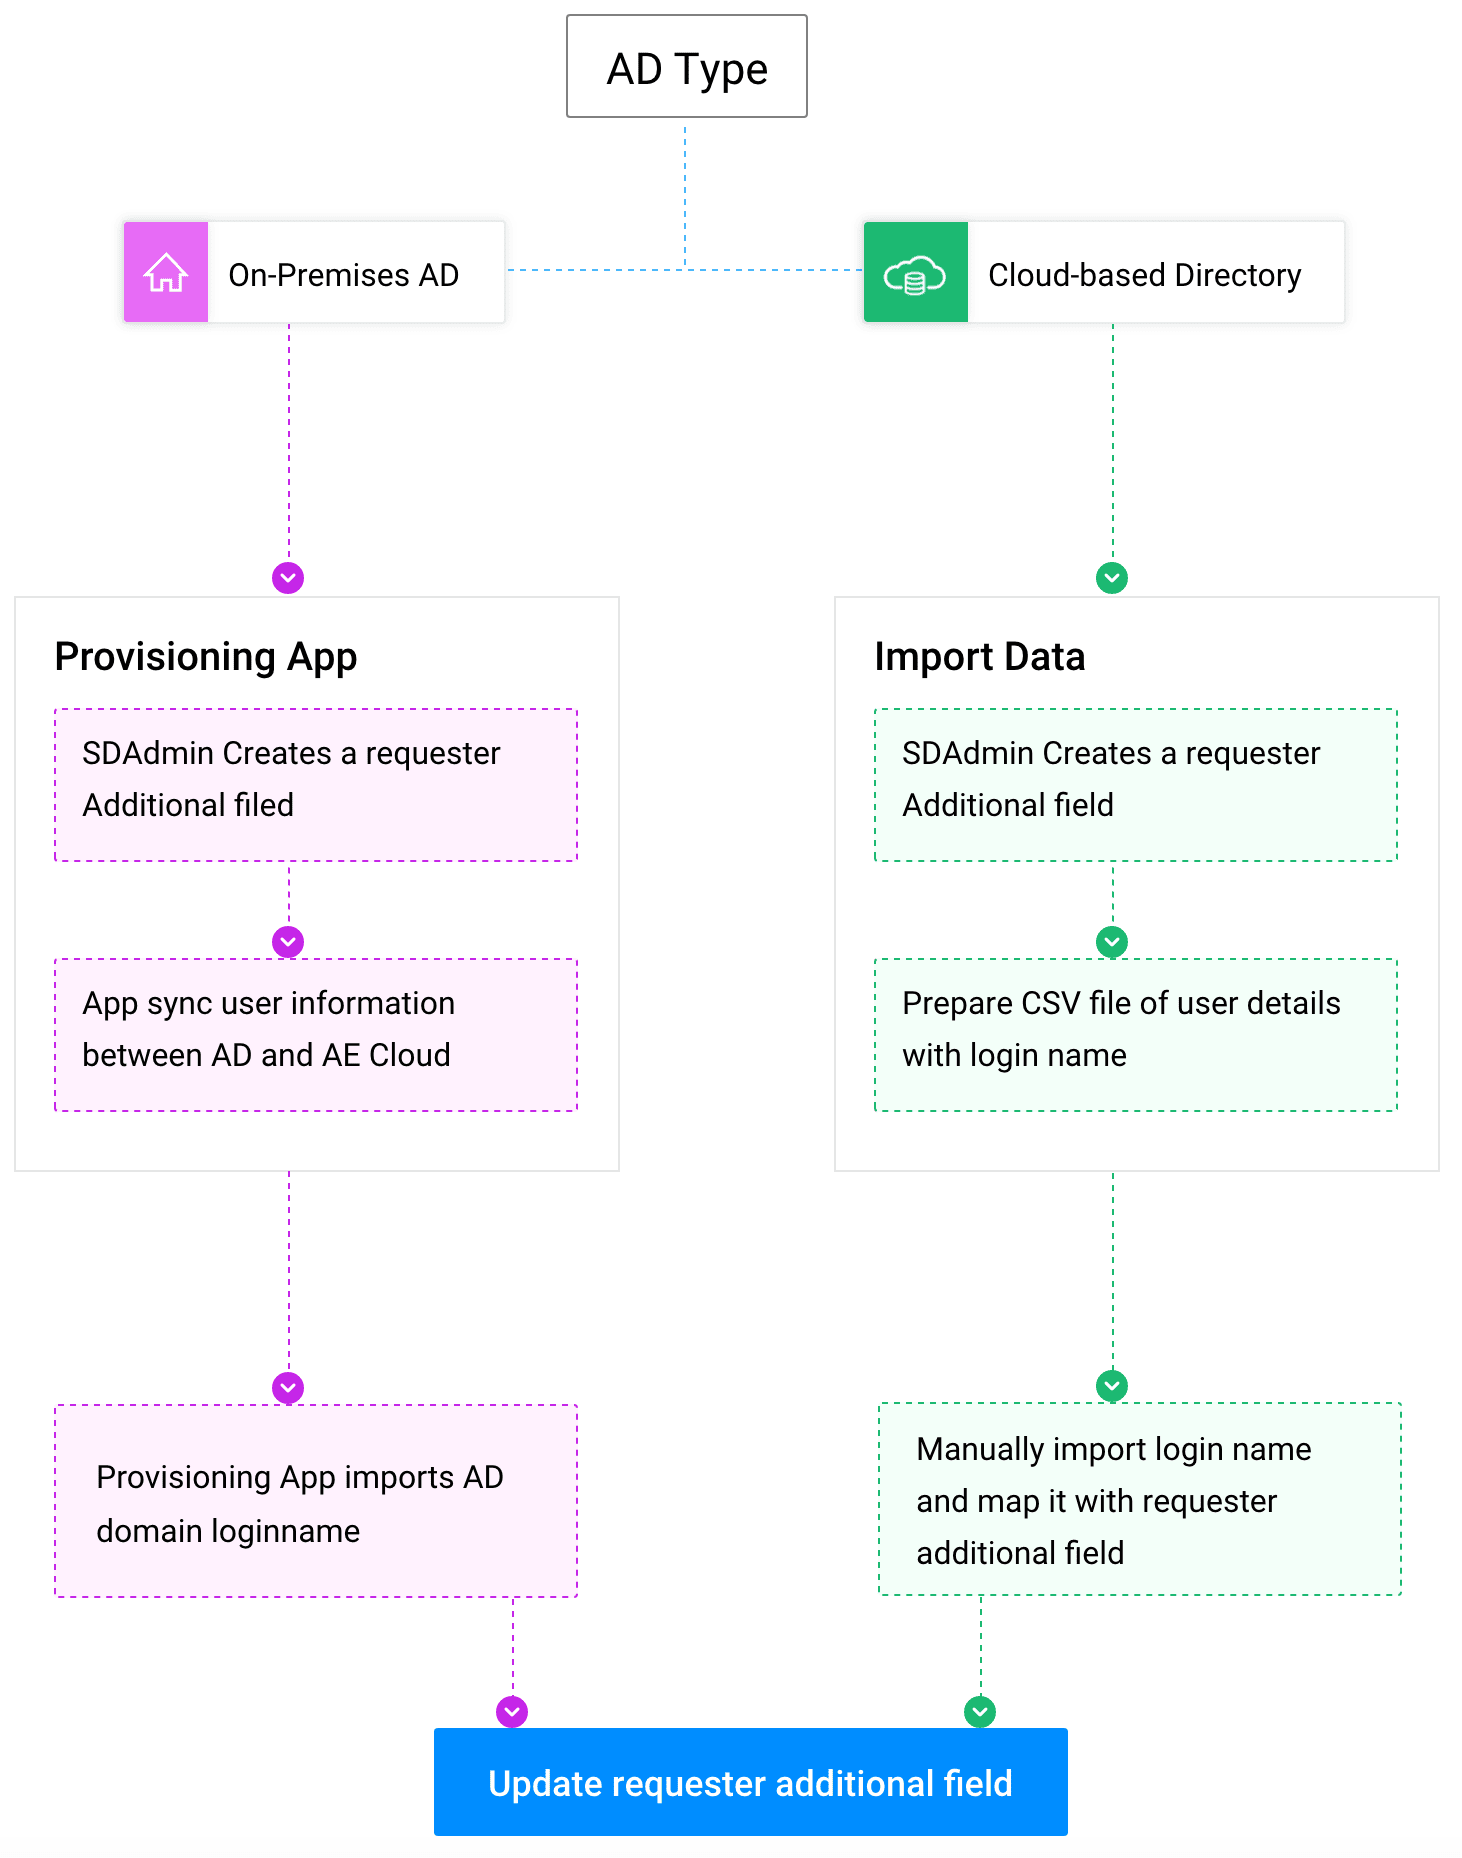Image resolution: width=1462 pixels, height=1858 pixels.
Task: Click purple chevron above Provisioning App panel
Action: 288,578
